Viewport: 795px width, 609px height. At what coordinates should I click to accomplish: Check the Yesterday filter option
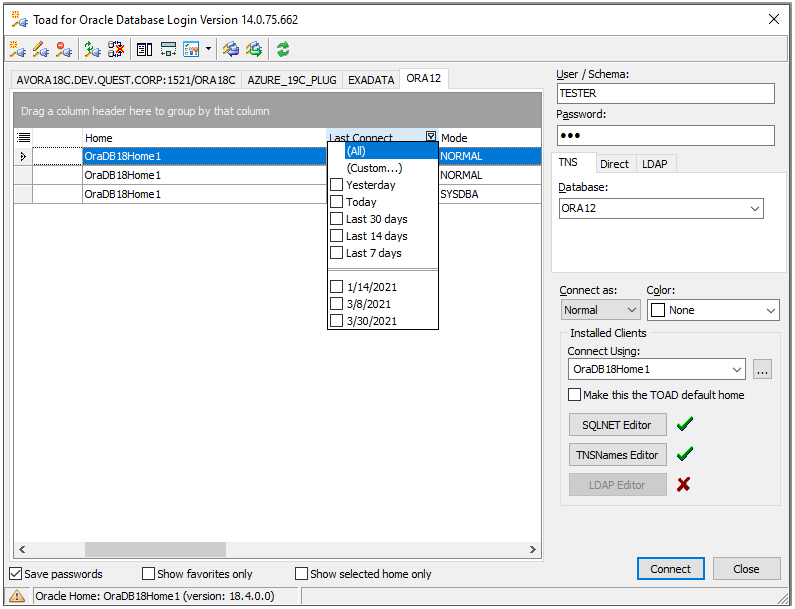337,185
